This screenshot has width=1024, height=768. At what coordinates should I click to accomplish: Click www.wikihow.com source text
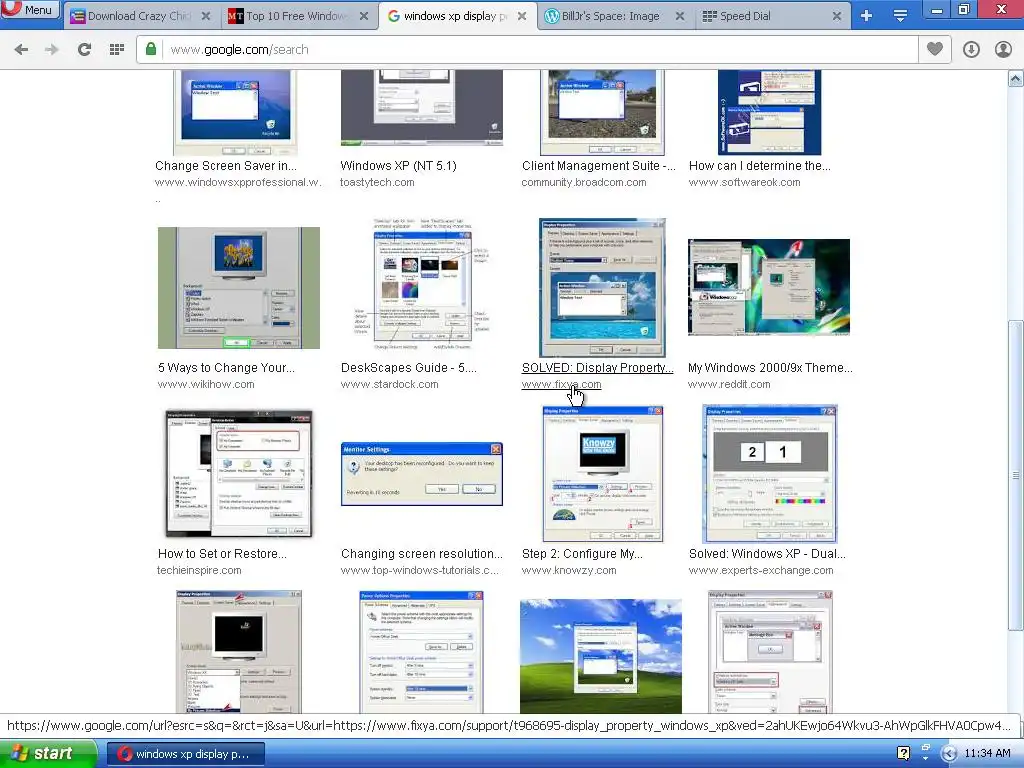[206, 385]
